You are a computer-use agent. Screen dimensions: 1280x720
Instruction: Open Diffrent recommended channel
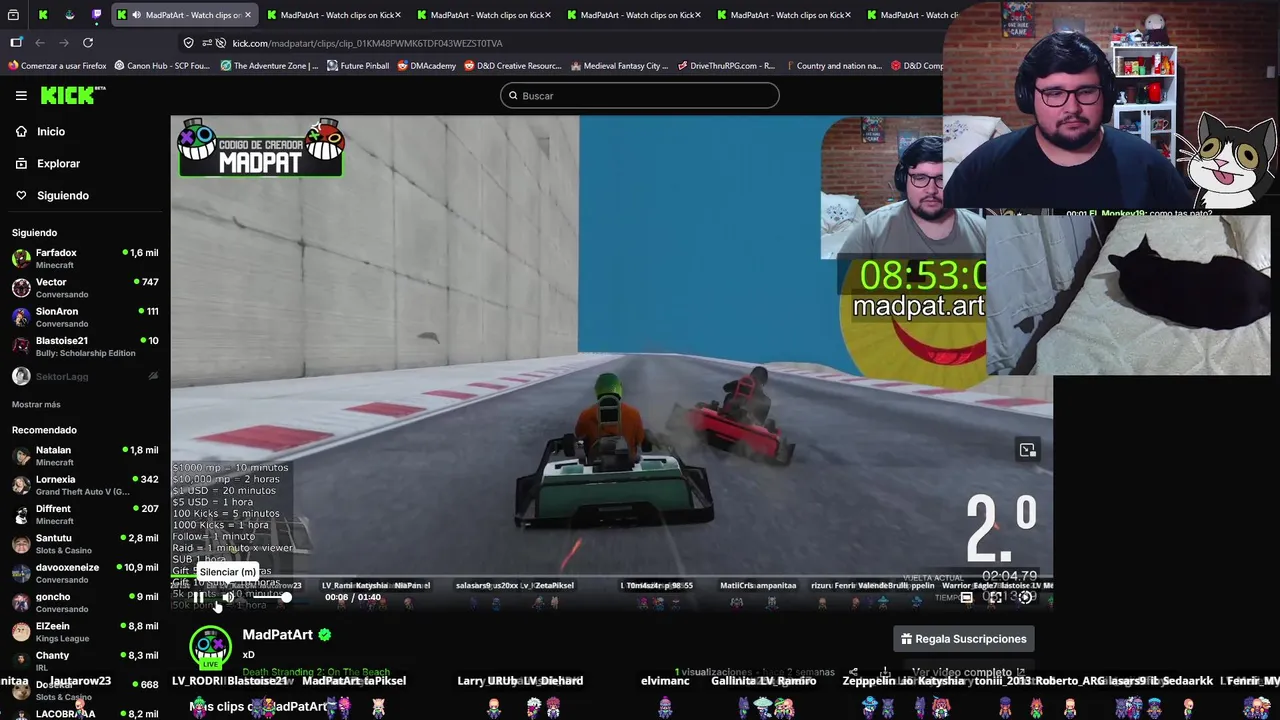point(85,514)
